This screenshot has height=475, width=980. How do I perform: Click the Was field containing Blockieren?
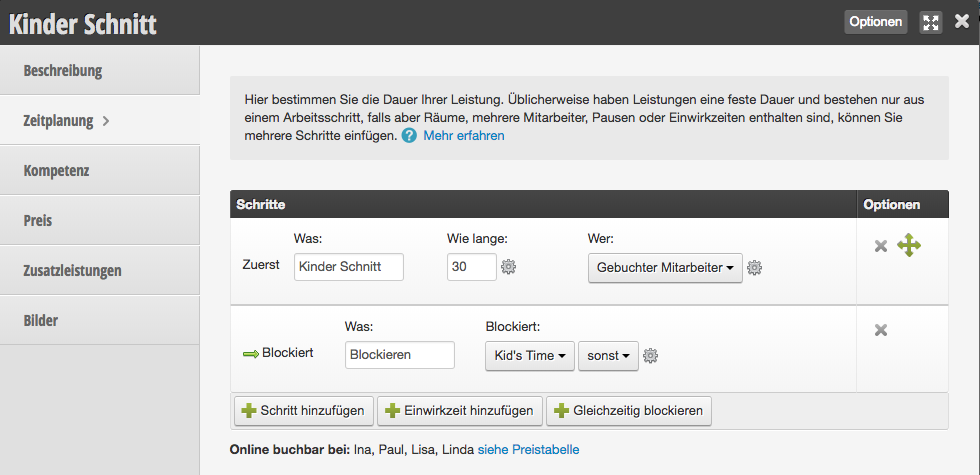pyautogui.click(x=400, y=354)
